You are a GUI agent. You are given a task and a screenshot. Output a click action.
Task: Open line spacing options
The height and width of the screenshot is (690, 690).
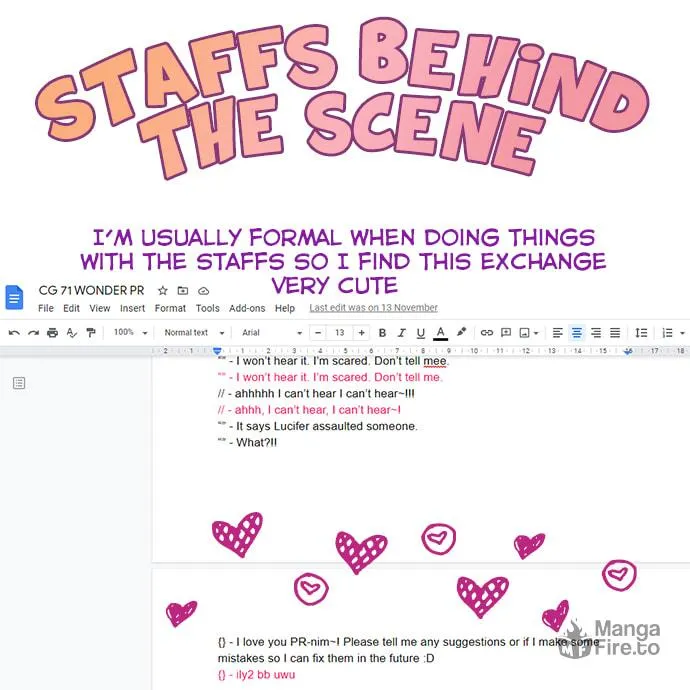point(641,333)
